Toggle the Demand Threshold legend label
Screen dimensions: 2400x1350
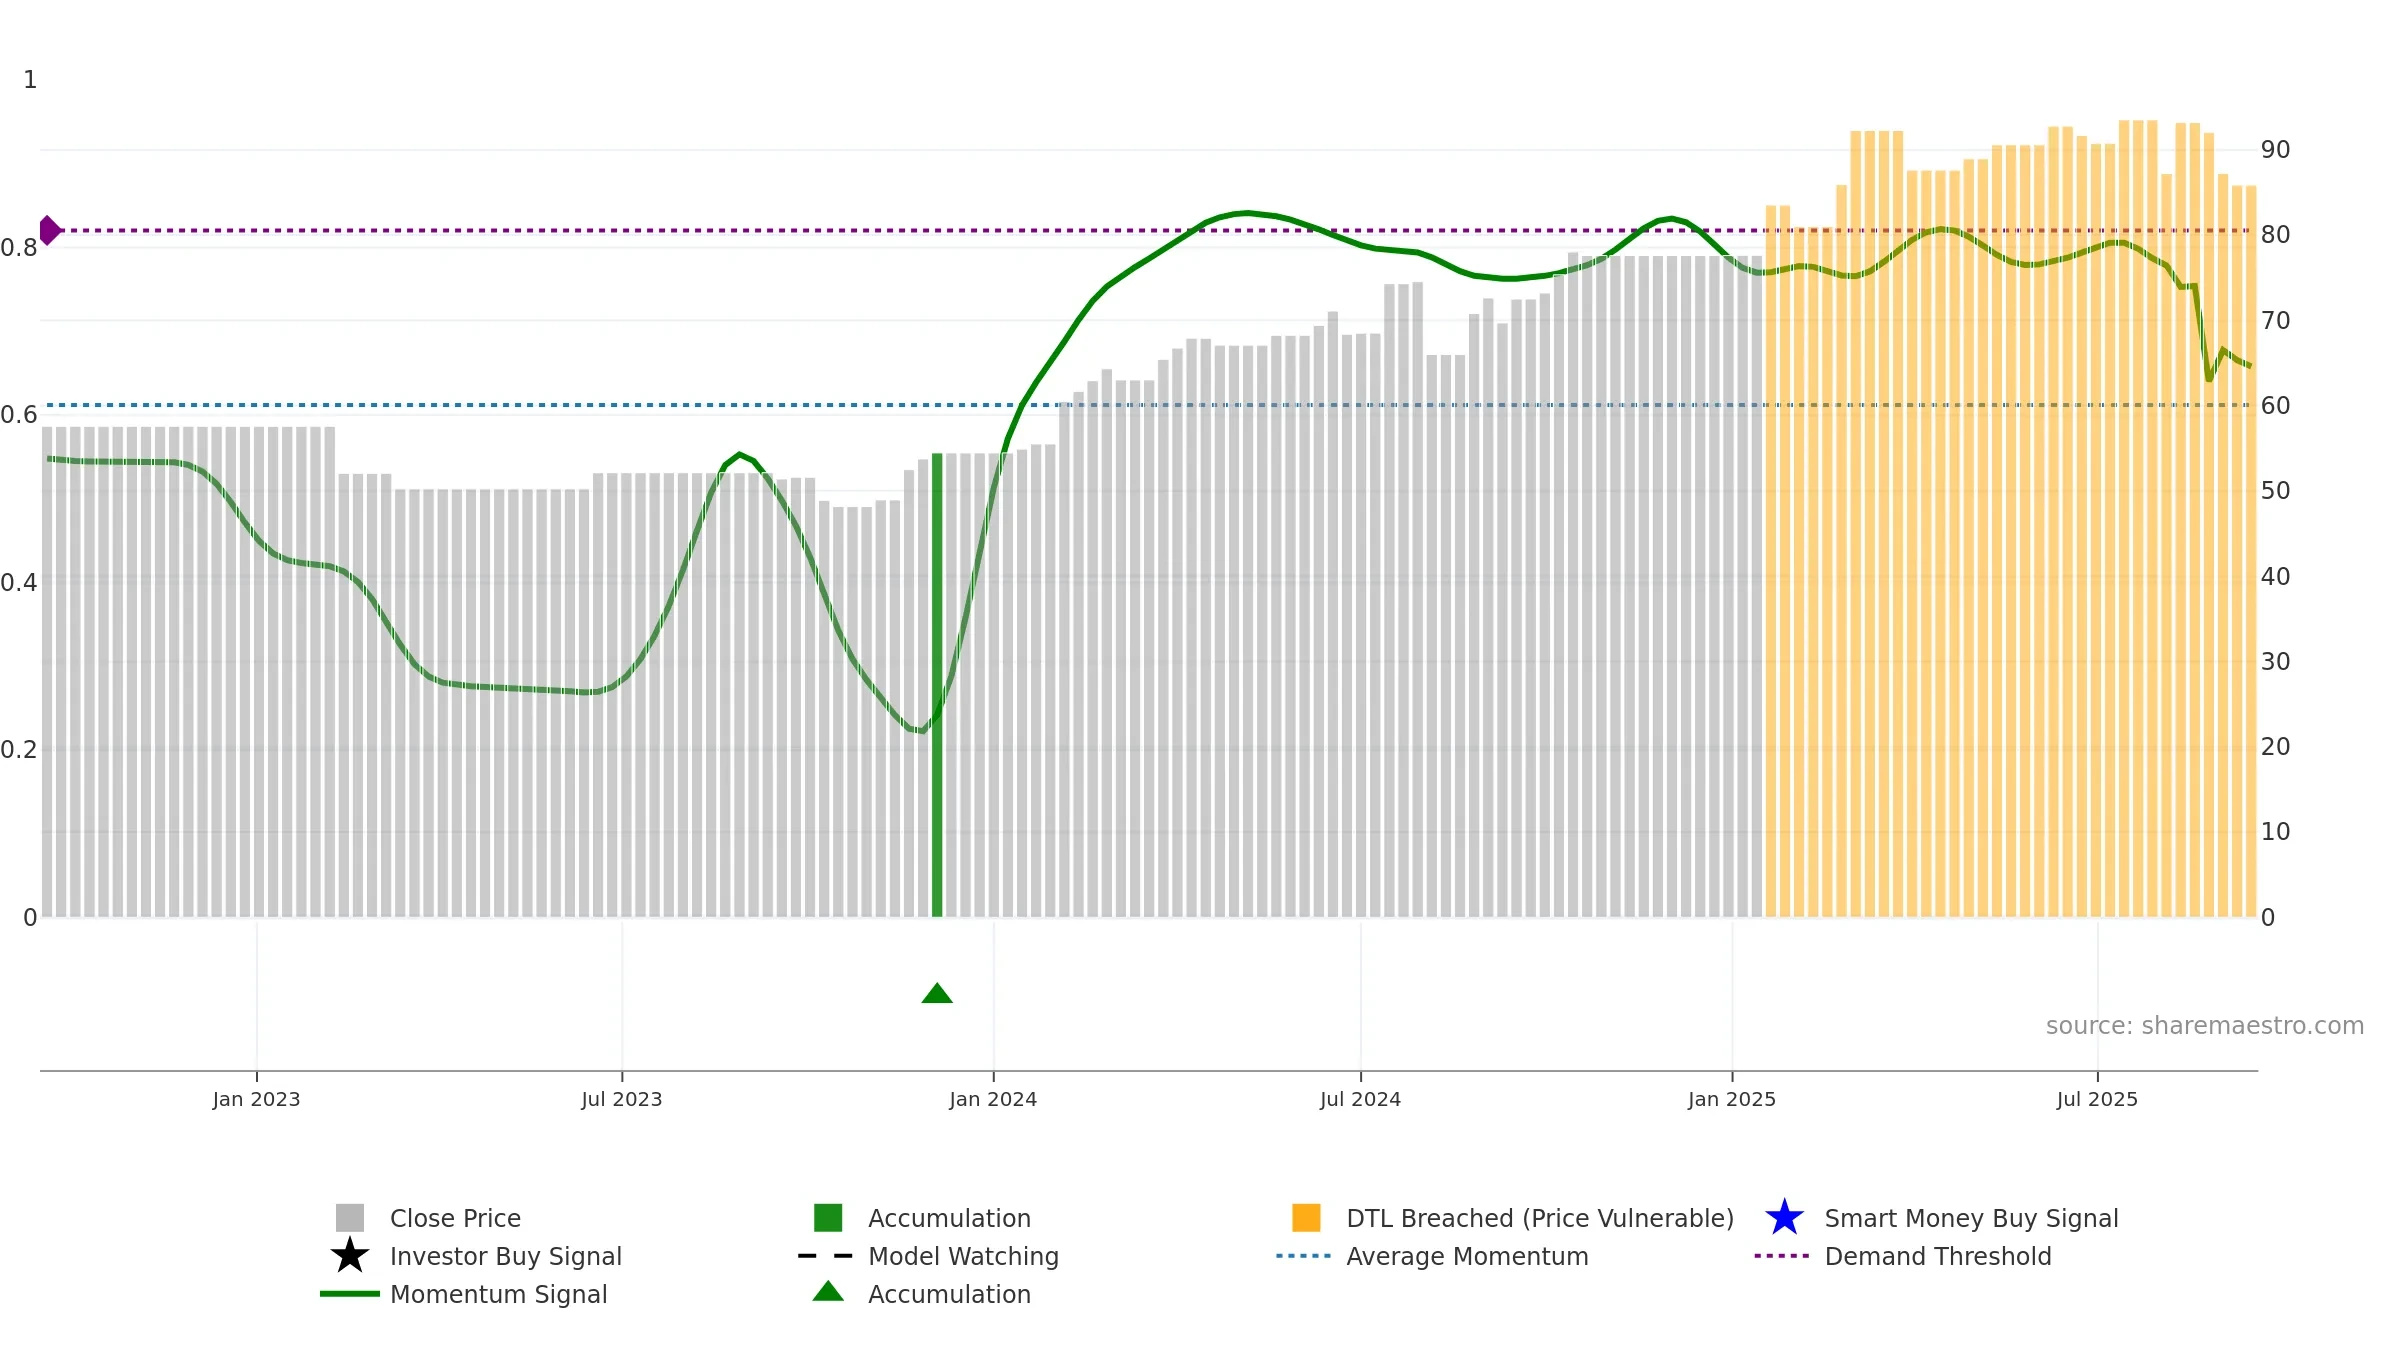[x=1938, y=1256]
